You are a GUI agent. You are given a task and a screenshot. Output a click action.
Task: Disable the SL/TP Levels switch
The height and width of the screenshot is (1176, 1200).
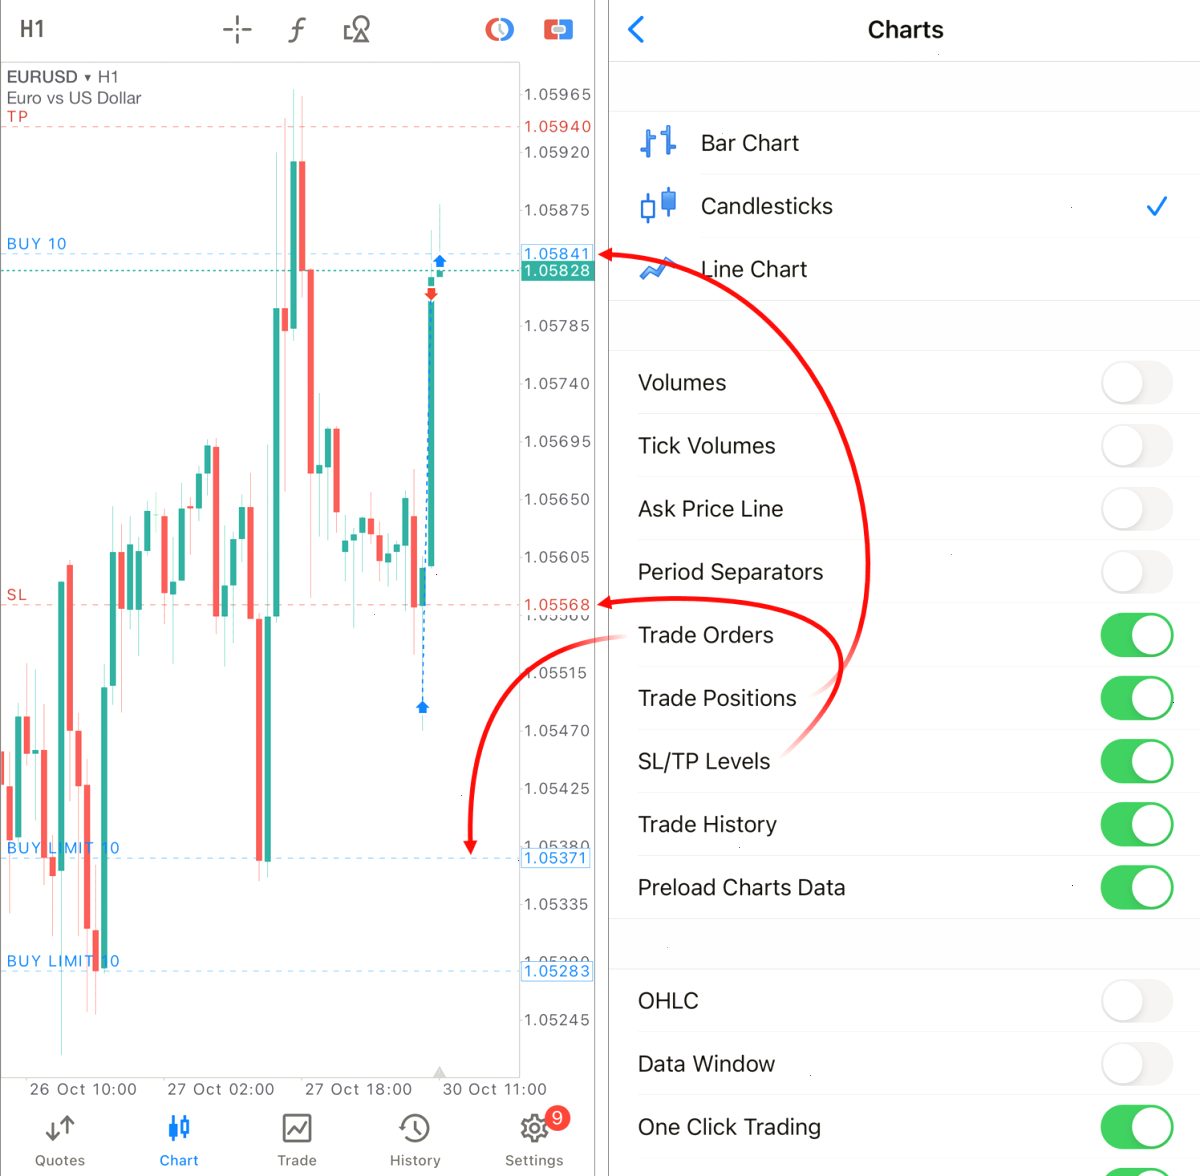click(x=1136, y=761)
